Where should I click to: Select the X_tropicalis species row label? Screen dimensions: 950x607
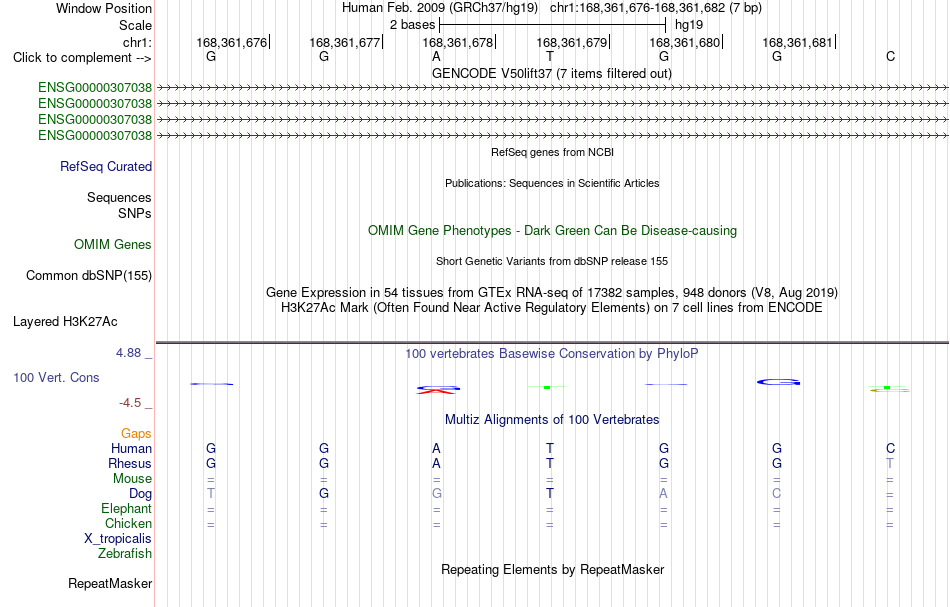[x=118, y=539]
